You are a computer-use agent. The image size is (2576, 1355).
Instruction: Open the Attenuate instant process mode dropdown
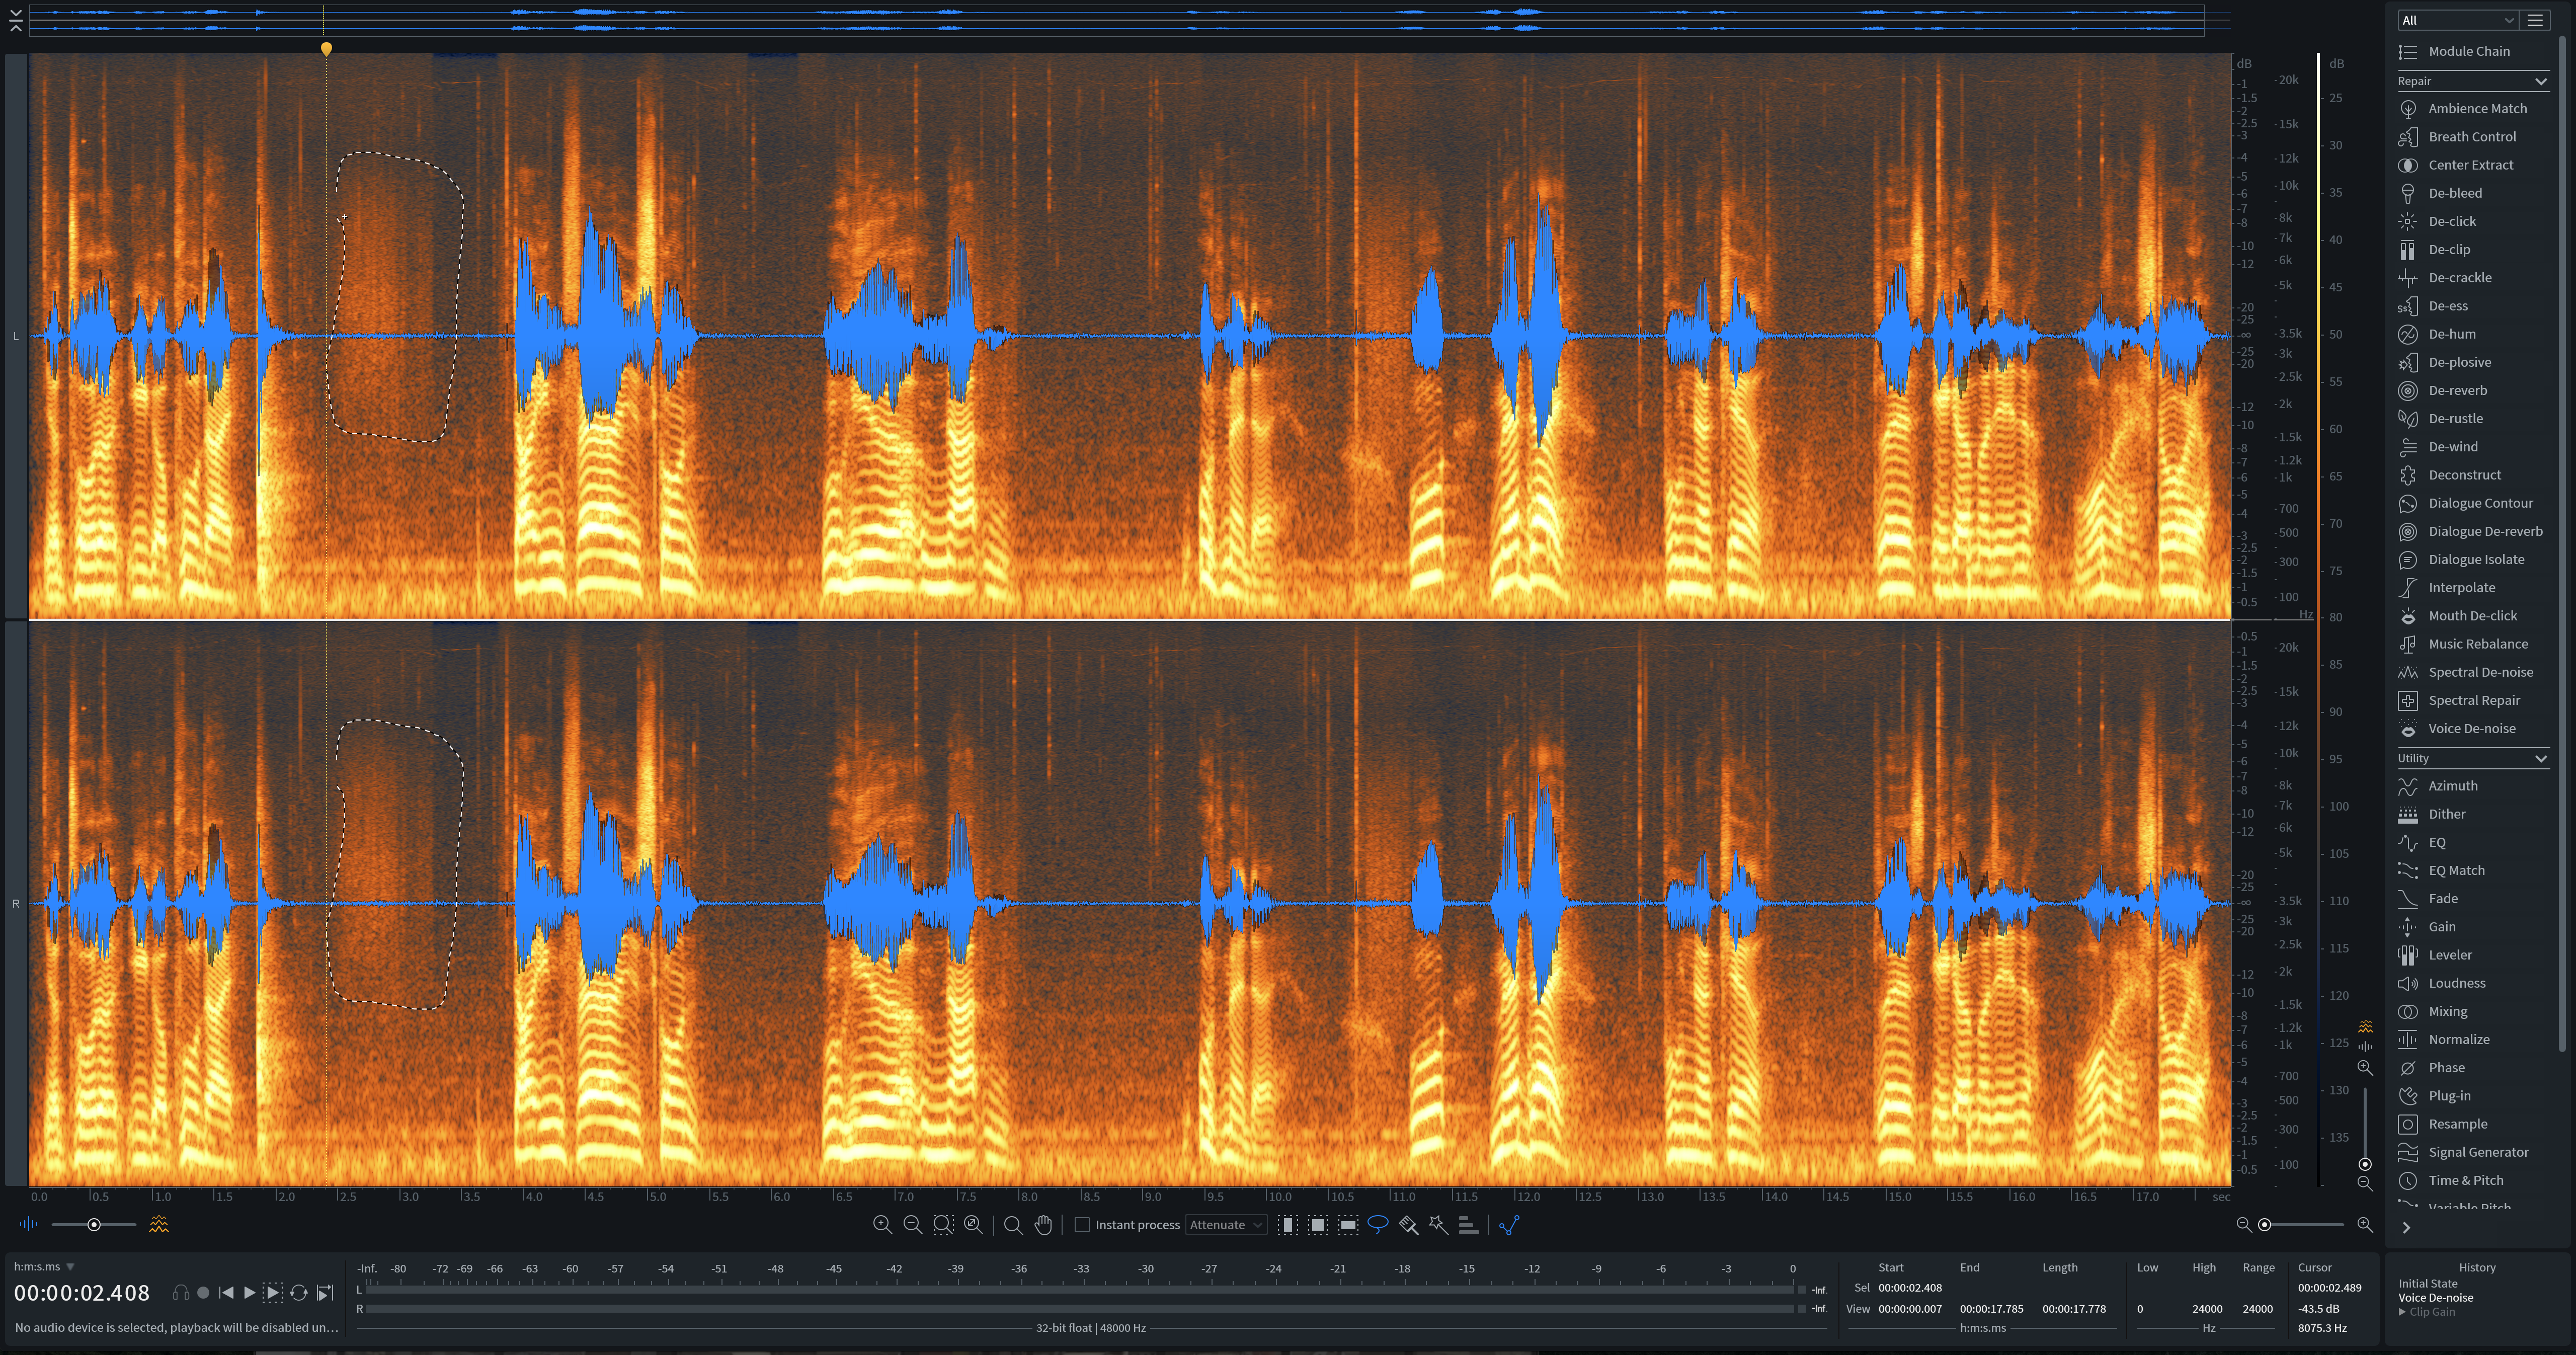(1226, 1224)
